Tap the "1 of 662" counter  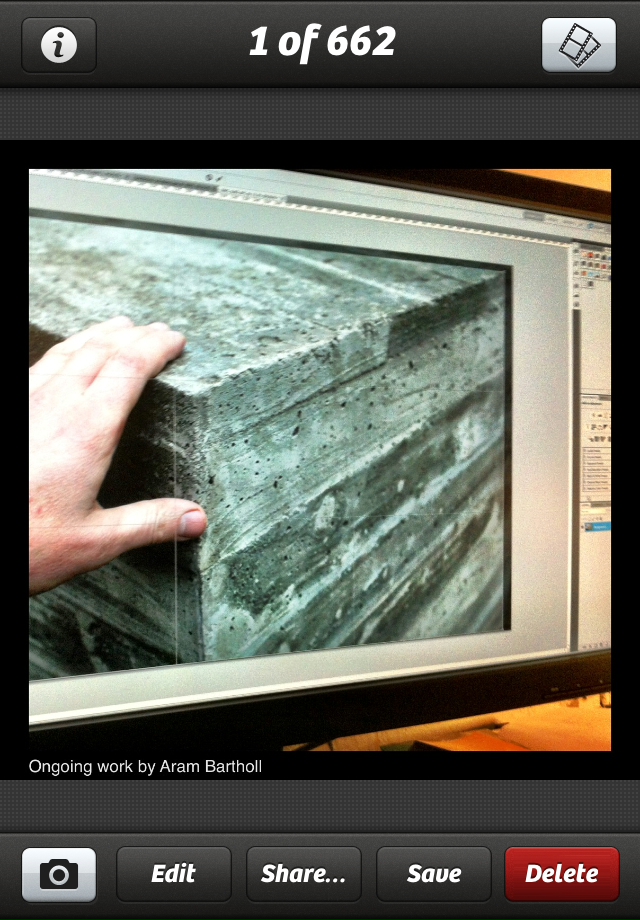point(322,43)
